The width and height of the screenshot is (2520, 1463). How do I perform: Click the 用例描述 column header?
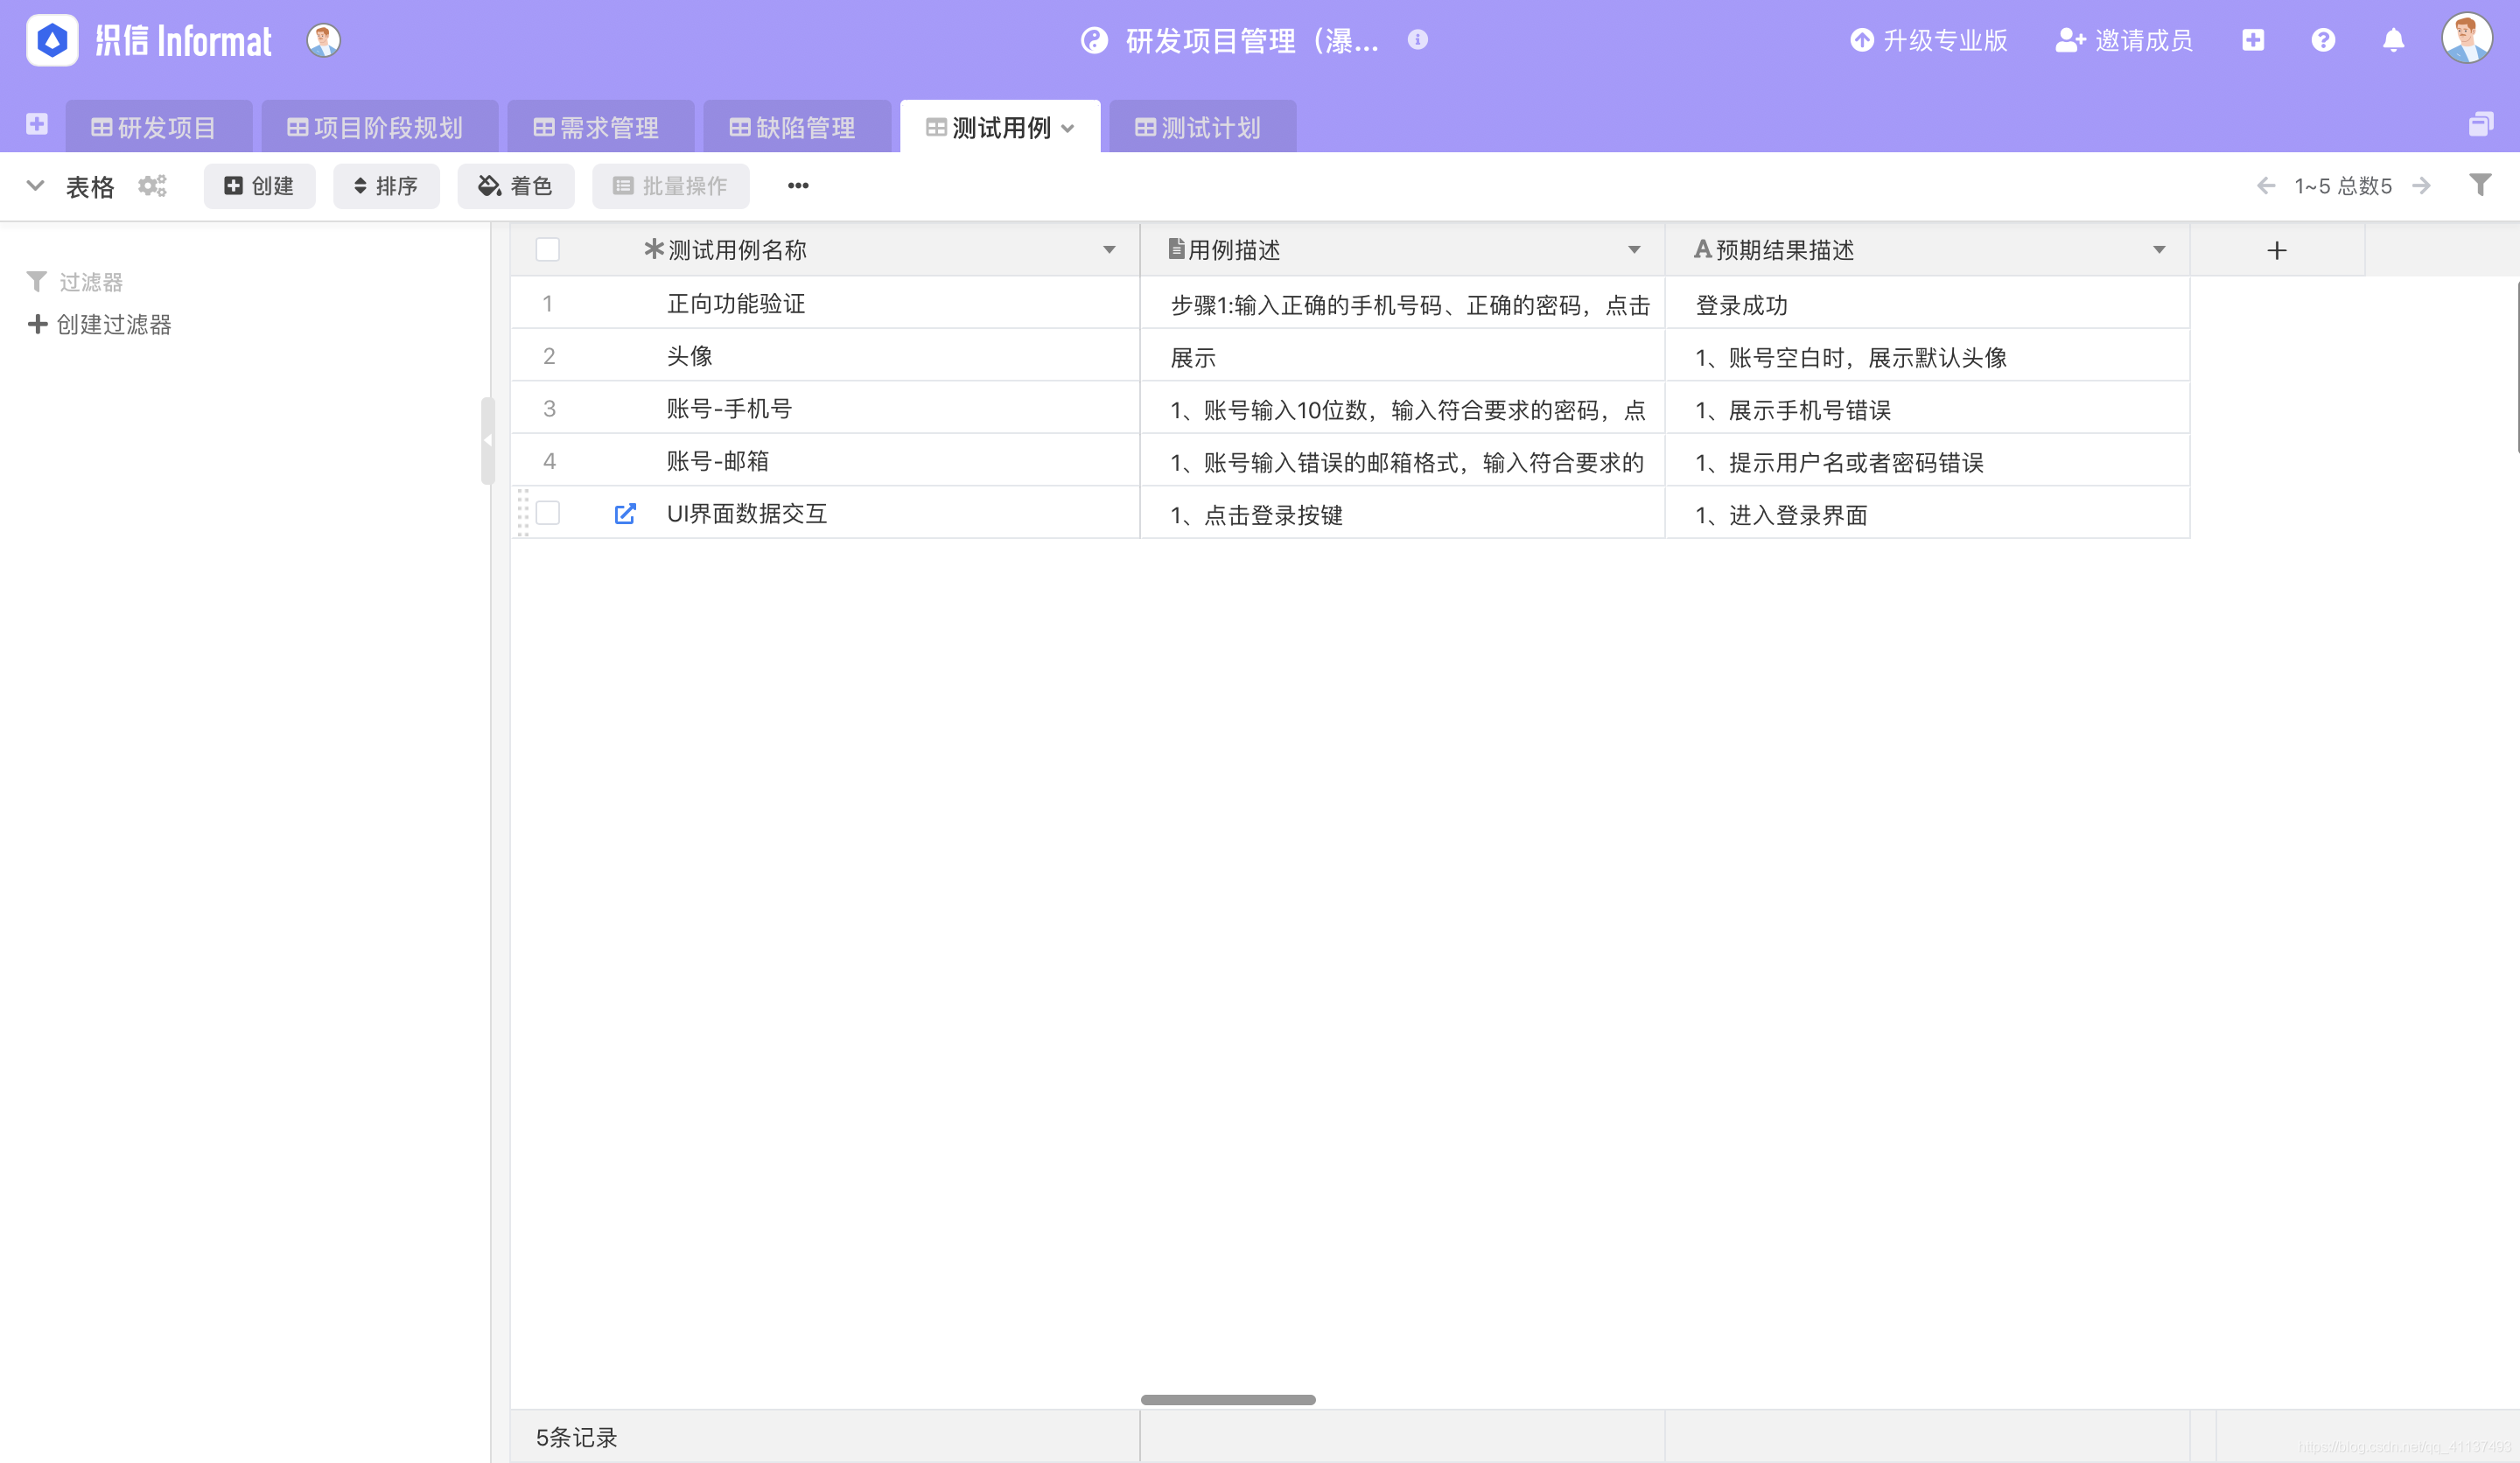coord(1402,250)
